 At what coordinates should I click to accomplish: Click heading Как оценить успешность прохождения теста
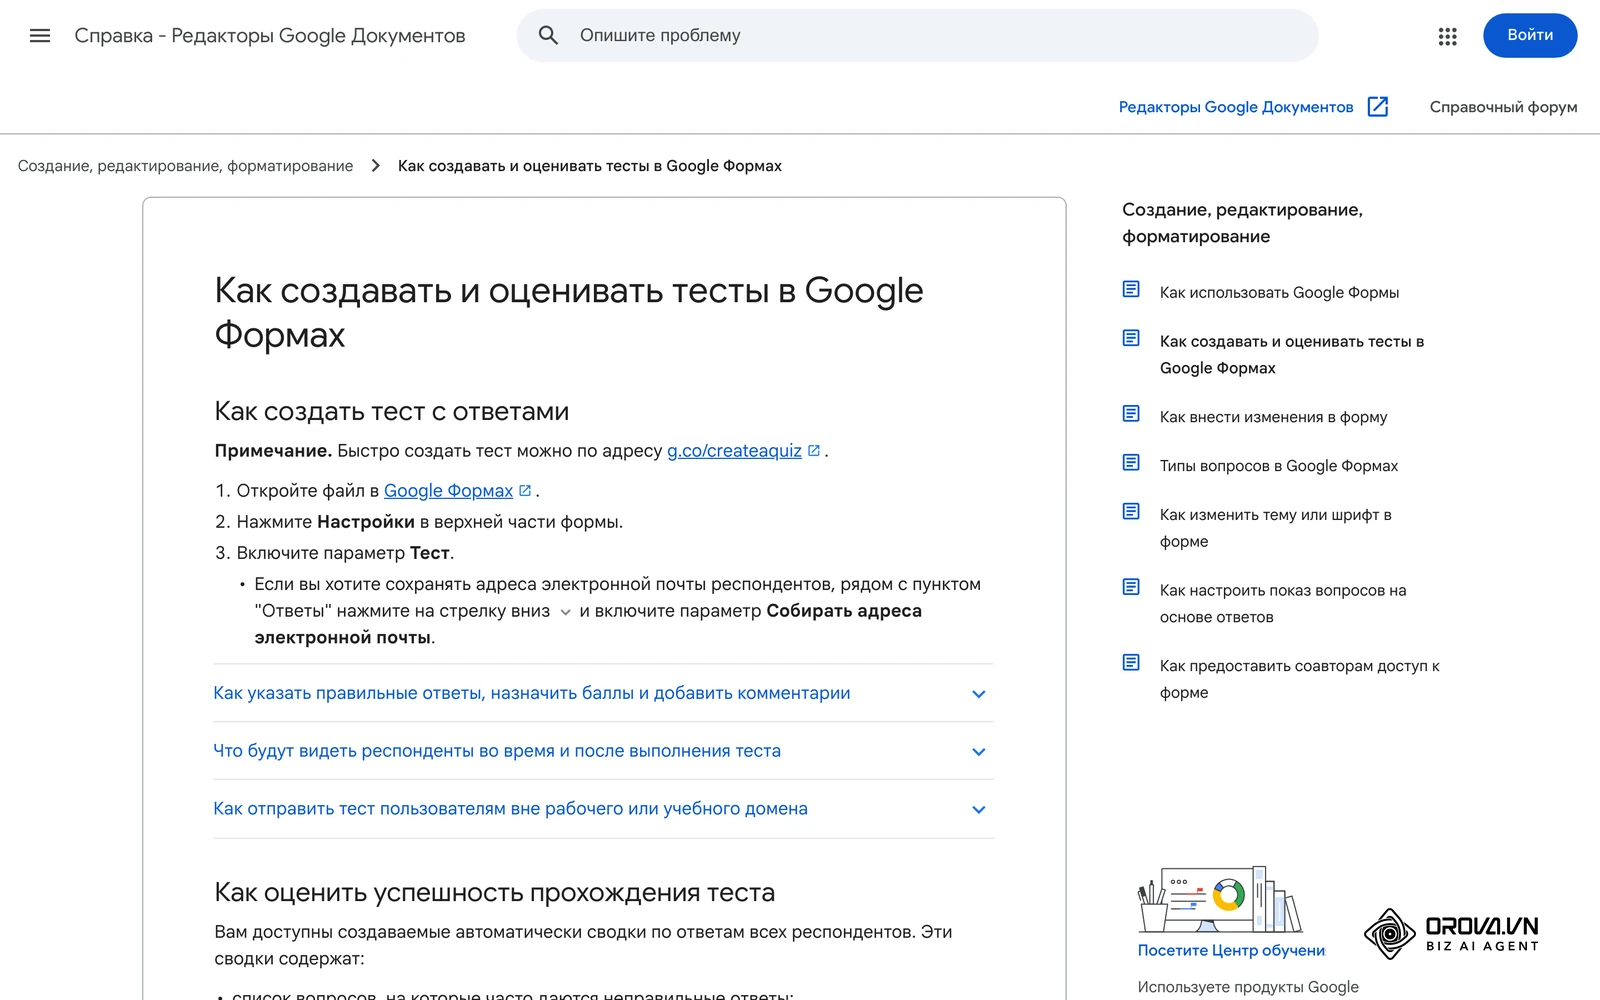point(495,892)
